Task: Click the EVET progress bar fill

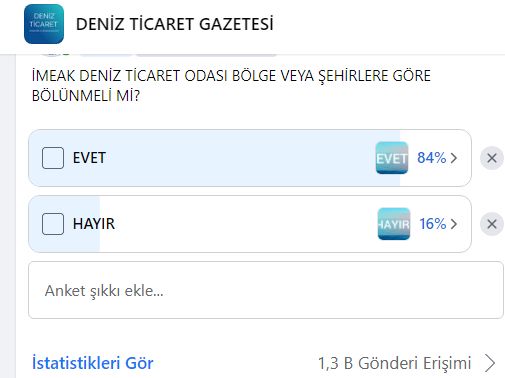Action: [214, 158]
